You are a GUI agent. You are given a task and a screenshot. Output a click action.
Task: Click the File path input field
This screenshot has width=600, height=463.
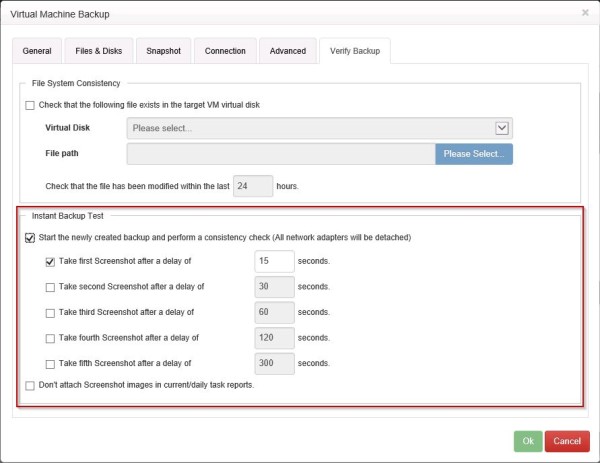click(280, 154)
